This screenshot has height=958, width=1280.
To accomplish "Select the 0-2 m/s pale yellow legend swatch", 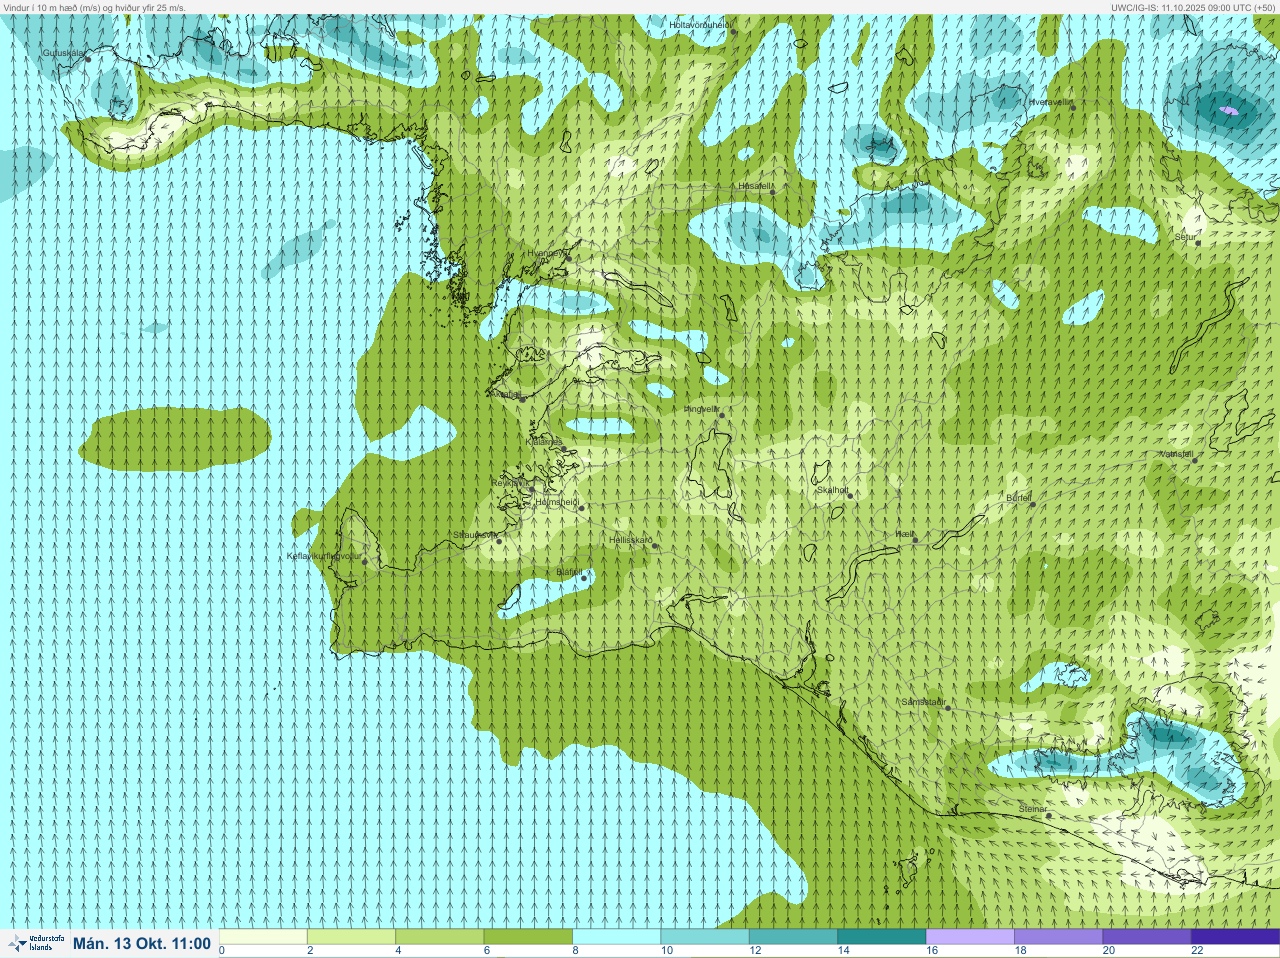I will pos(263,937).
